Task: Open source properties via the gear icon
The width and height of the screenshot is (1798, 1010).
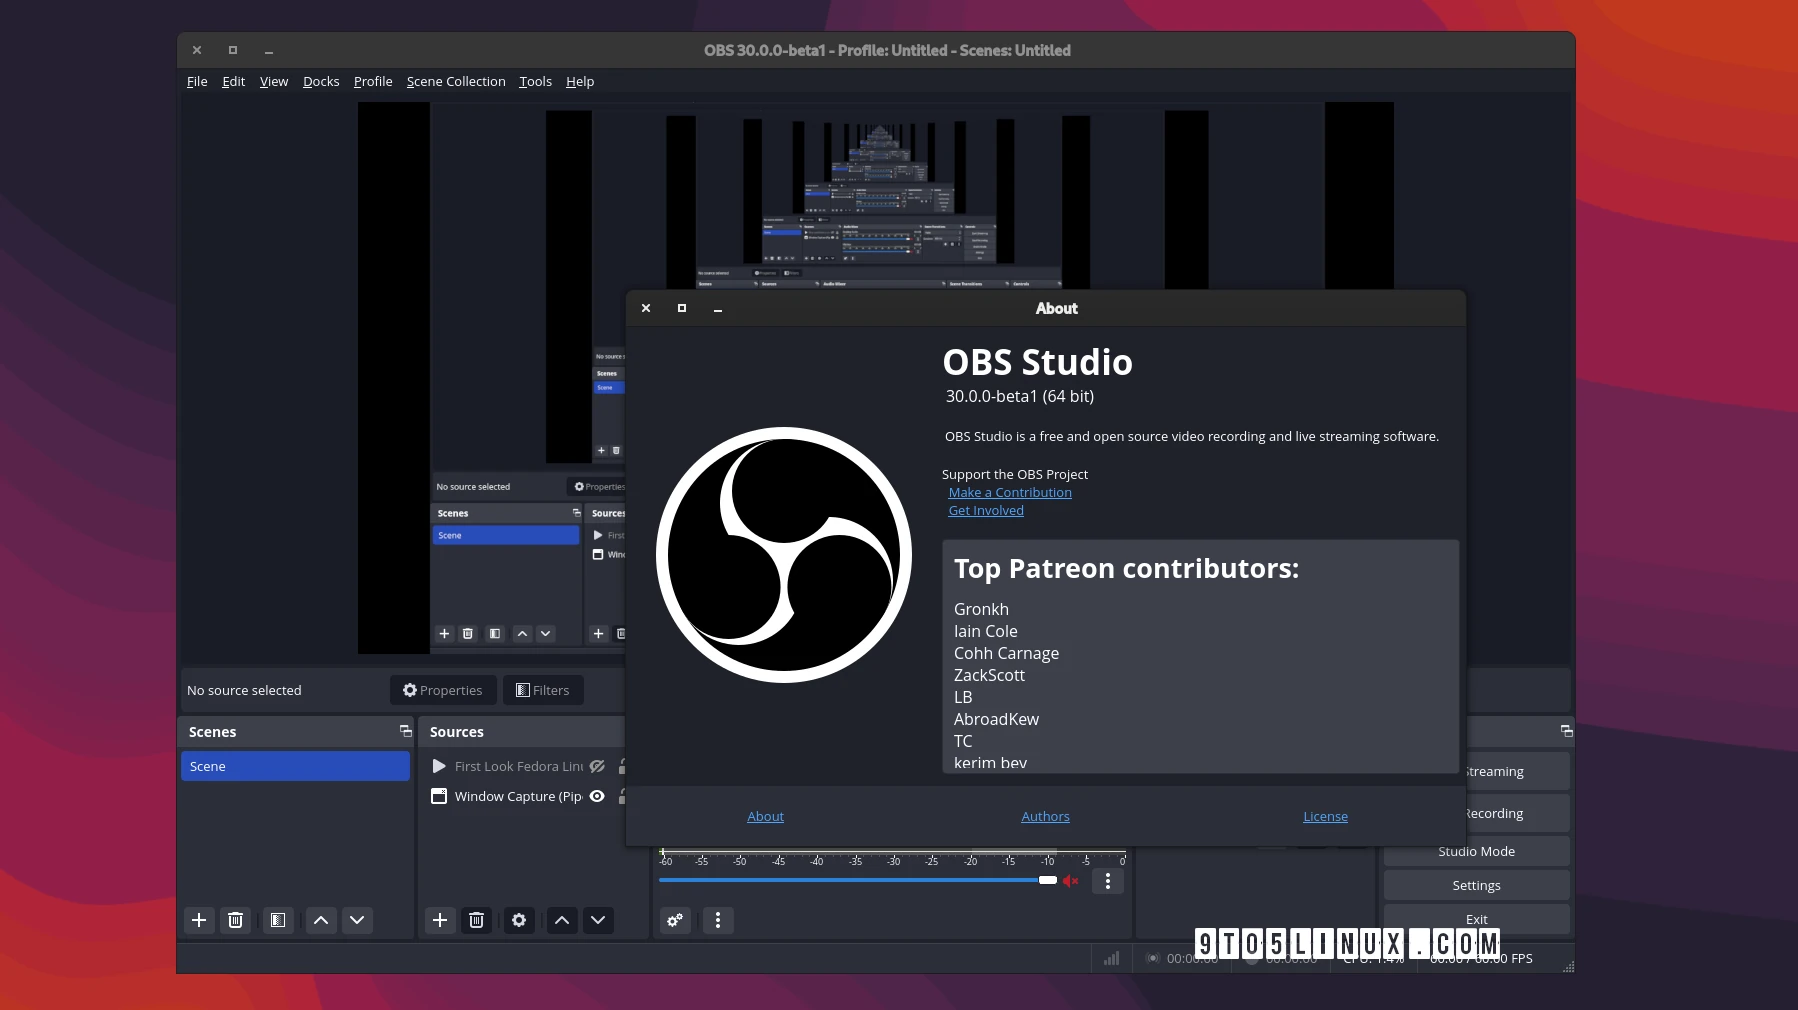Action: pos(519,920)
